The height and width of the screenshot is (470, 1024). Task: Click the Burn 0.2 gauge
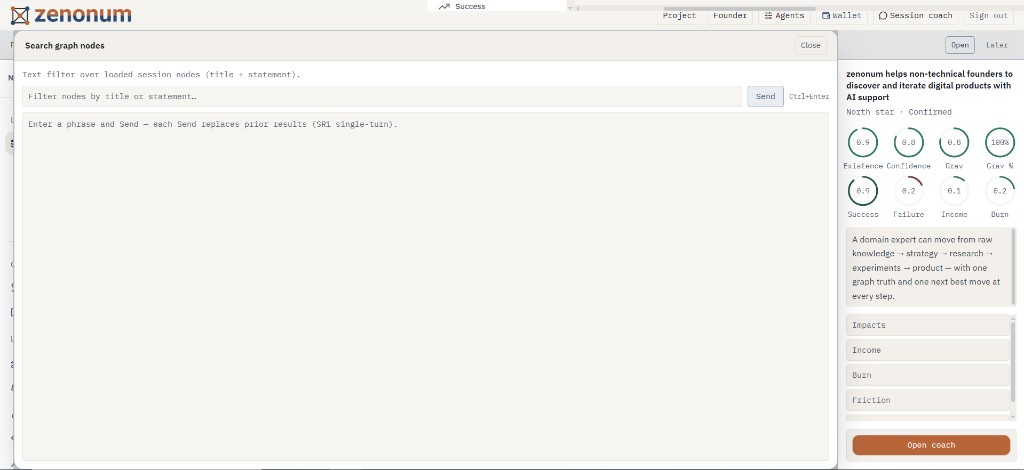pyautogui.click(x=999, y=191)
